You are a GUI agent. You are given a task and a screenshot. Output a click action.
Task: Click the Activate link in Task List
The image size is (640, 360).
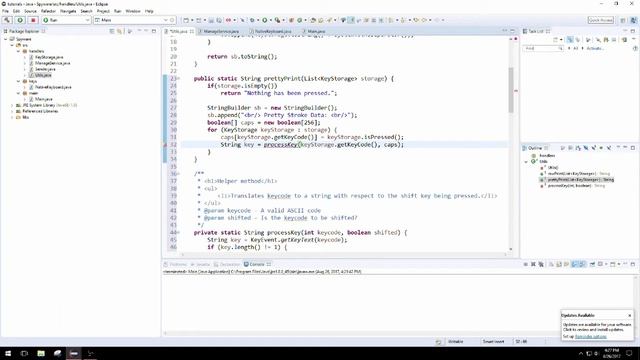[x=594, y=49]
